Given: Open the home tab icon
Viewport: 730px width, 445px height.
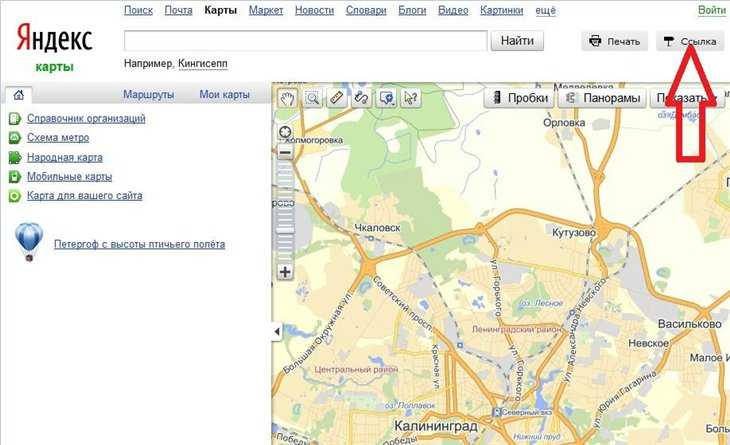Looking at the screenshot, I should point(19,95).
